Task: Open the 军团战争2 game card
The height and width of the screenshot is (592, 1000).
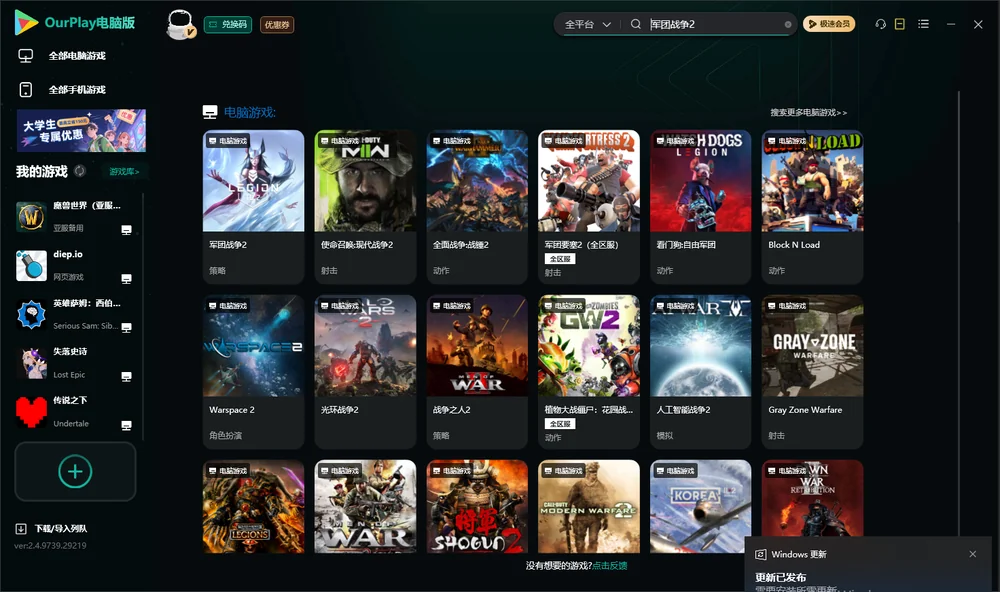Action: [x=253, y=207]
